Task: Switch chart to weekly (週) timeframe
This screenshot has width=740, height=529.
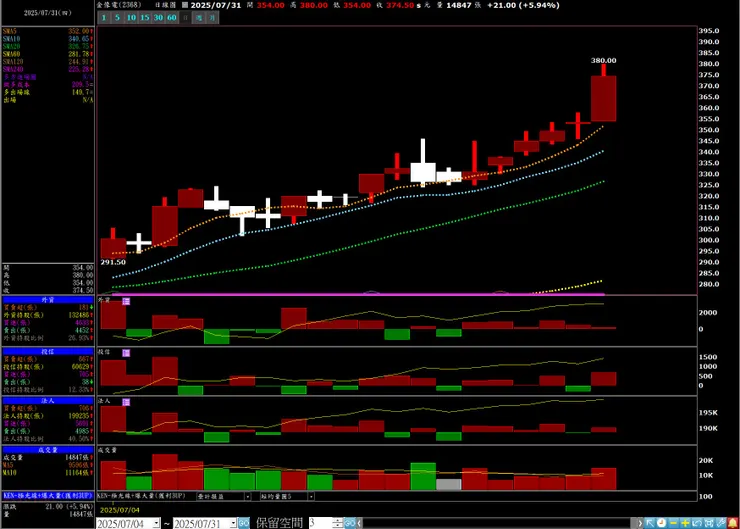Action: [x=199, y=18]
